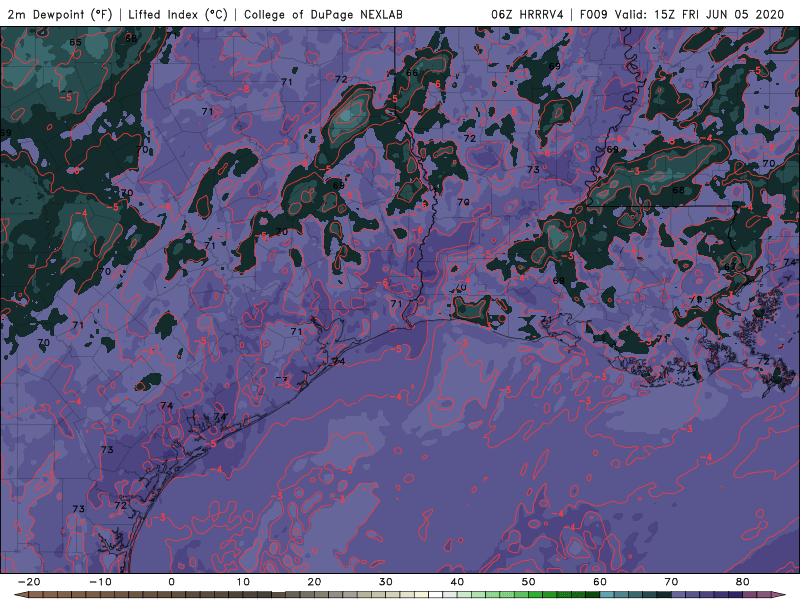
Task: Click the rightmost magenta arrow of the color scale
Action: tap(778, 595)
